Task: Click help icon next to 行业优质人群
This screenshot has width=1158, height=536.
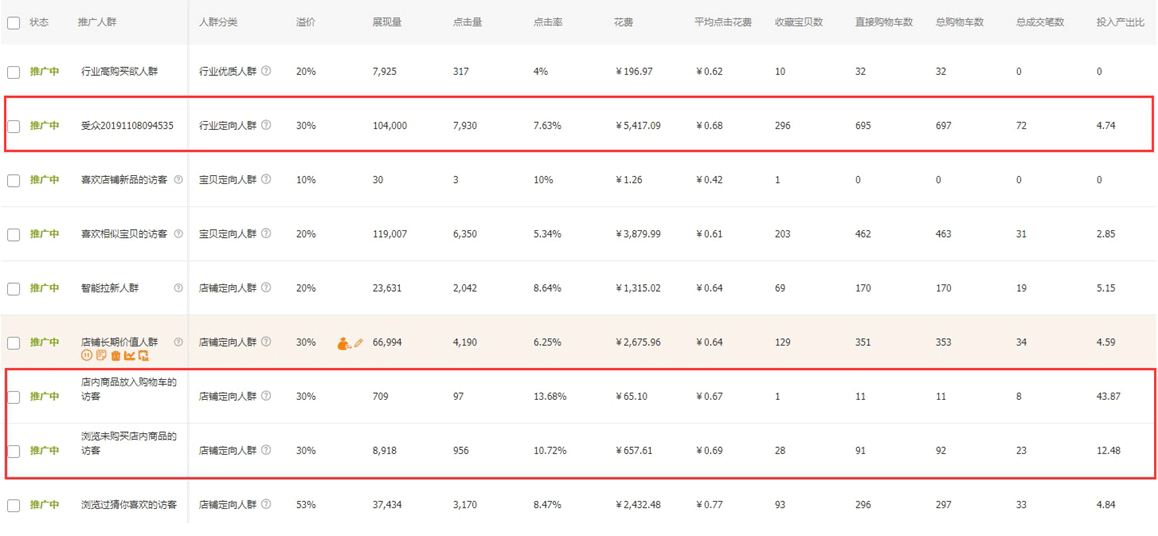Action: 266,72
